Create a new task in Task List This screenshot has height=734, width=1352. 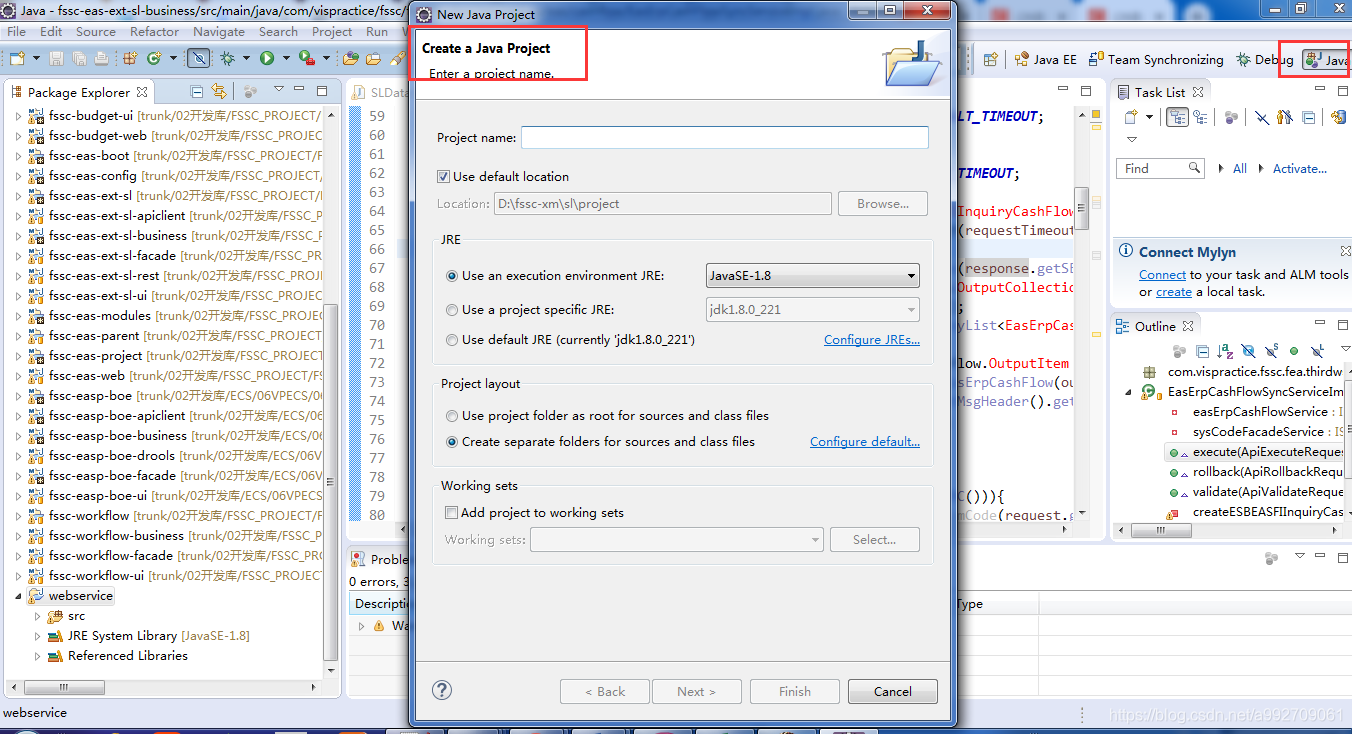coord(1130,117)
